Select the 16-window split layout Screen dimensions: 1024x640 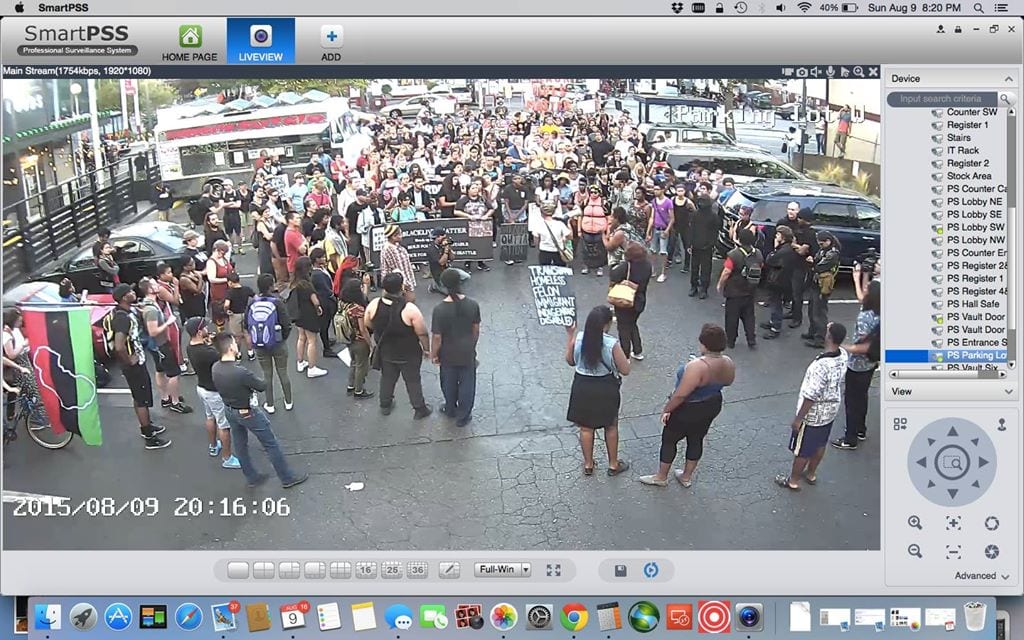[366, 570]
